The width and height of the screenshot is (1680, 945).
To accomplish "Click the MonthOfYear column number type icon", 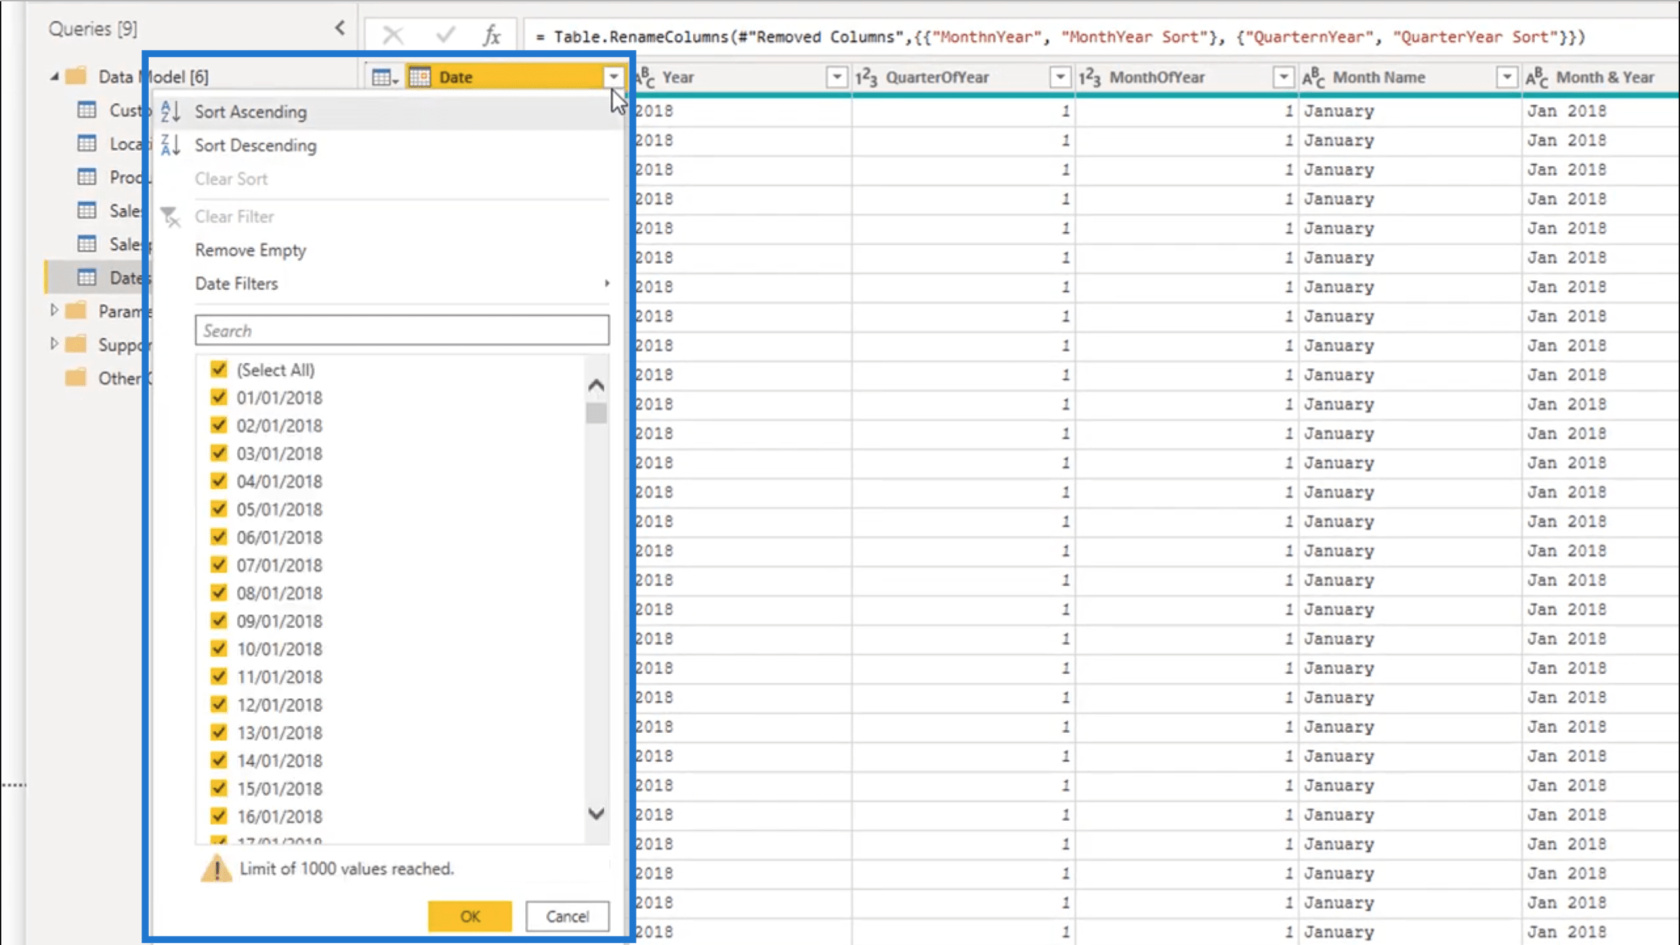I will tap(1090, 77).
